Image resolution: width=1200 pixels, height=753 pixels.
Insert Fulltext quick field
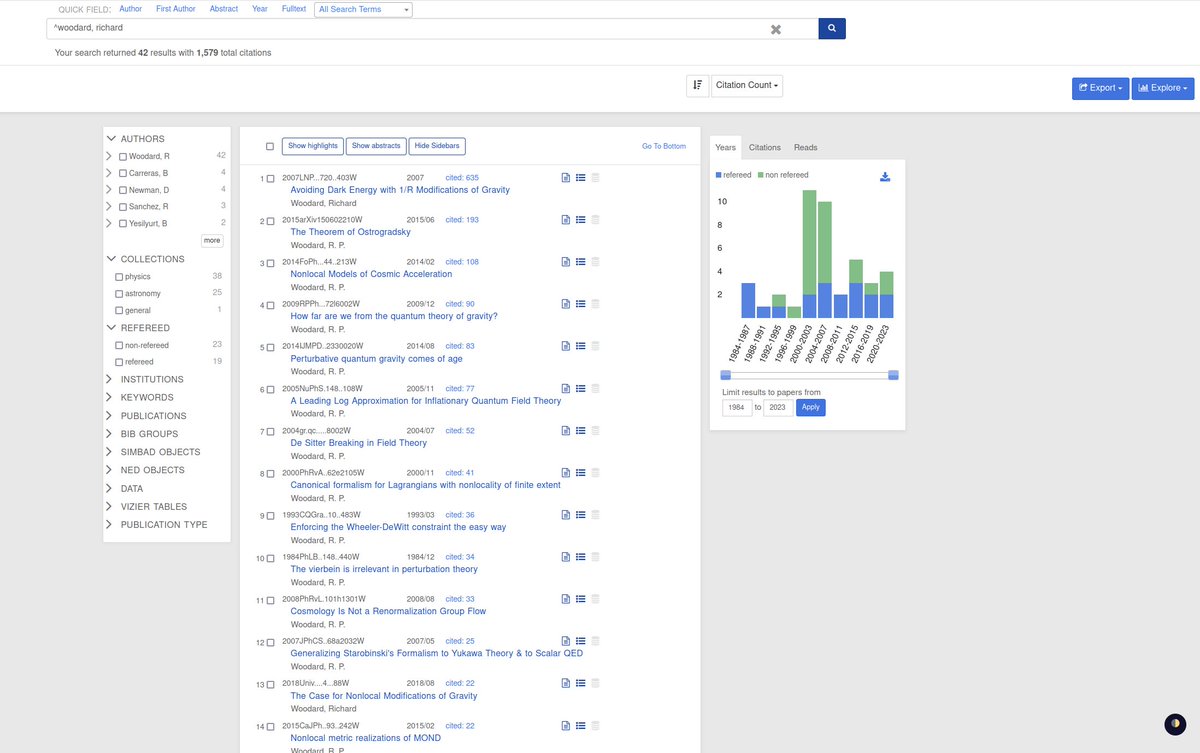pos(294,9)
